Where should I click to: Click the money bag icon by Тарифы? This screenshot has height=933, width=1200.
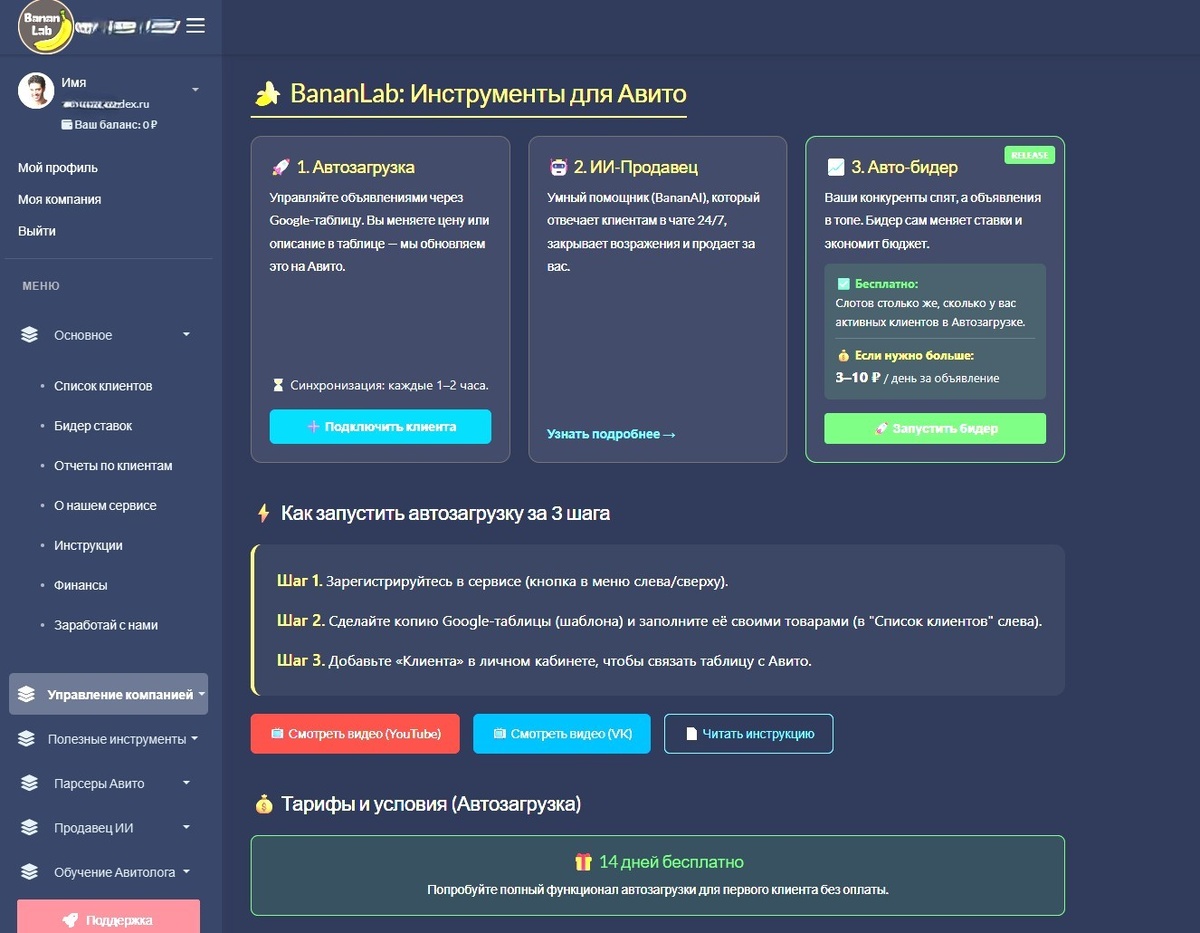click(264, 804)
